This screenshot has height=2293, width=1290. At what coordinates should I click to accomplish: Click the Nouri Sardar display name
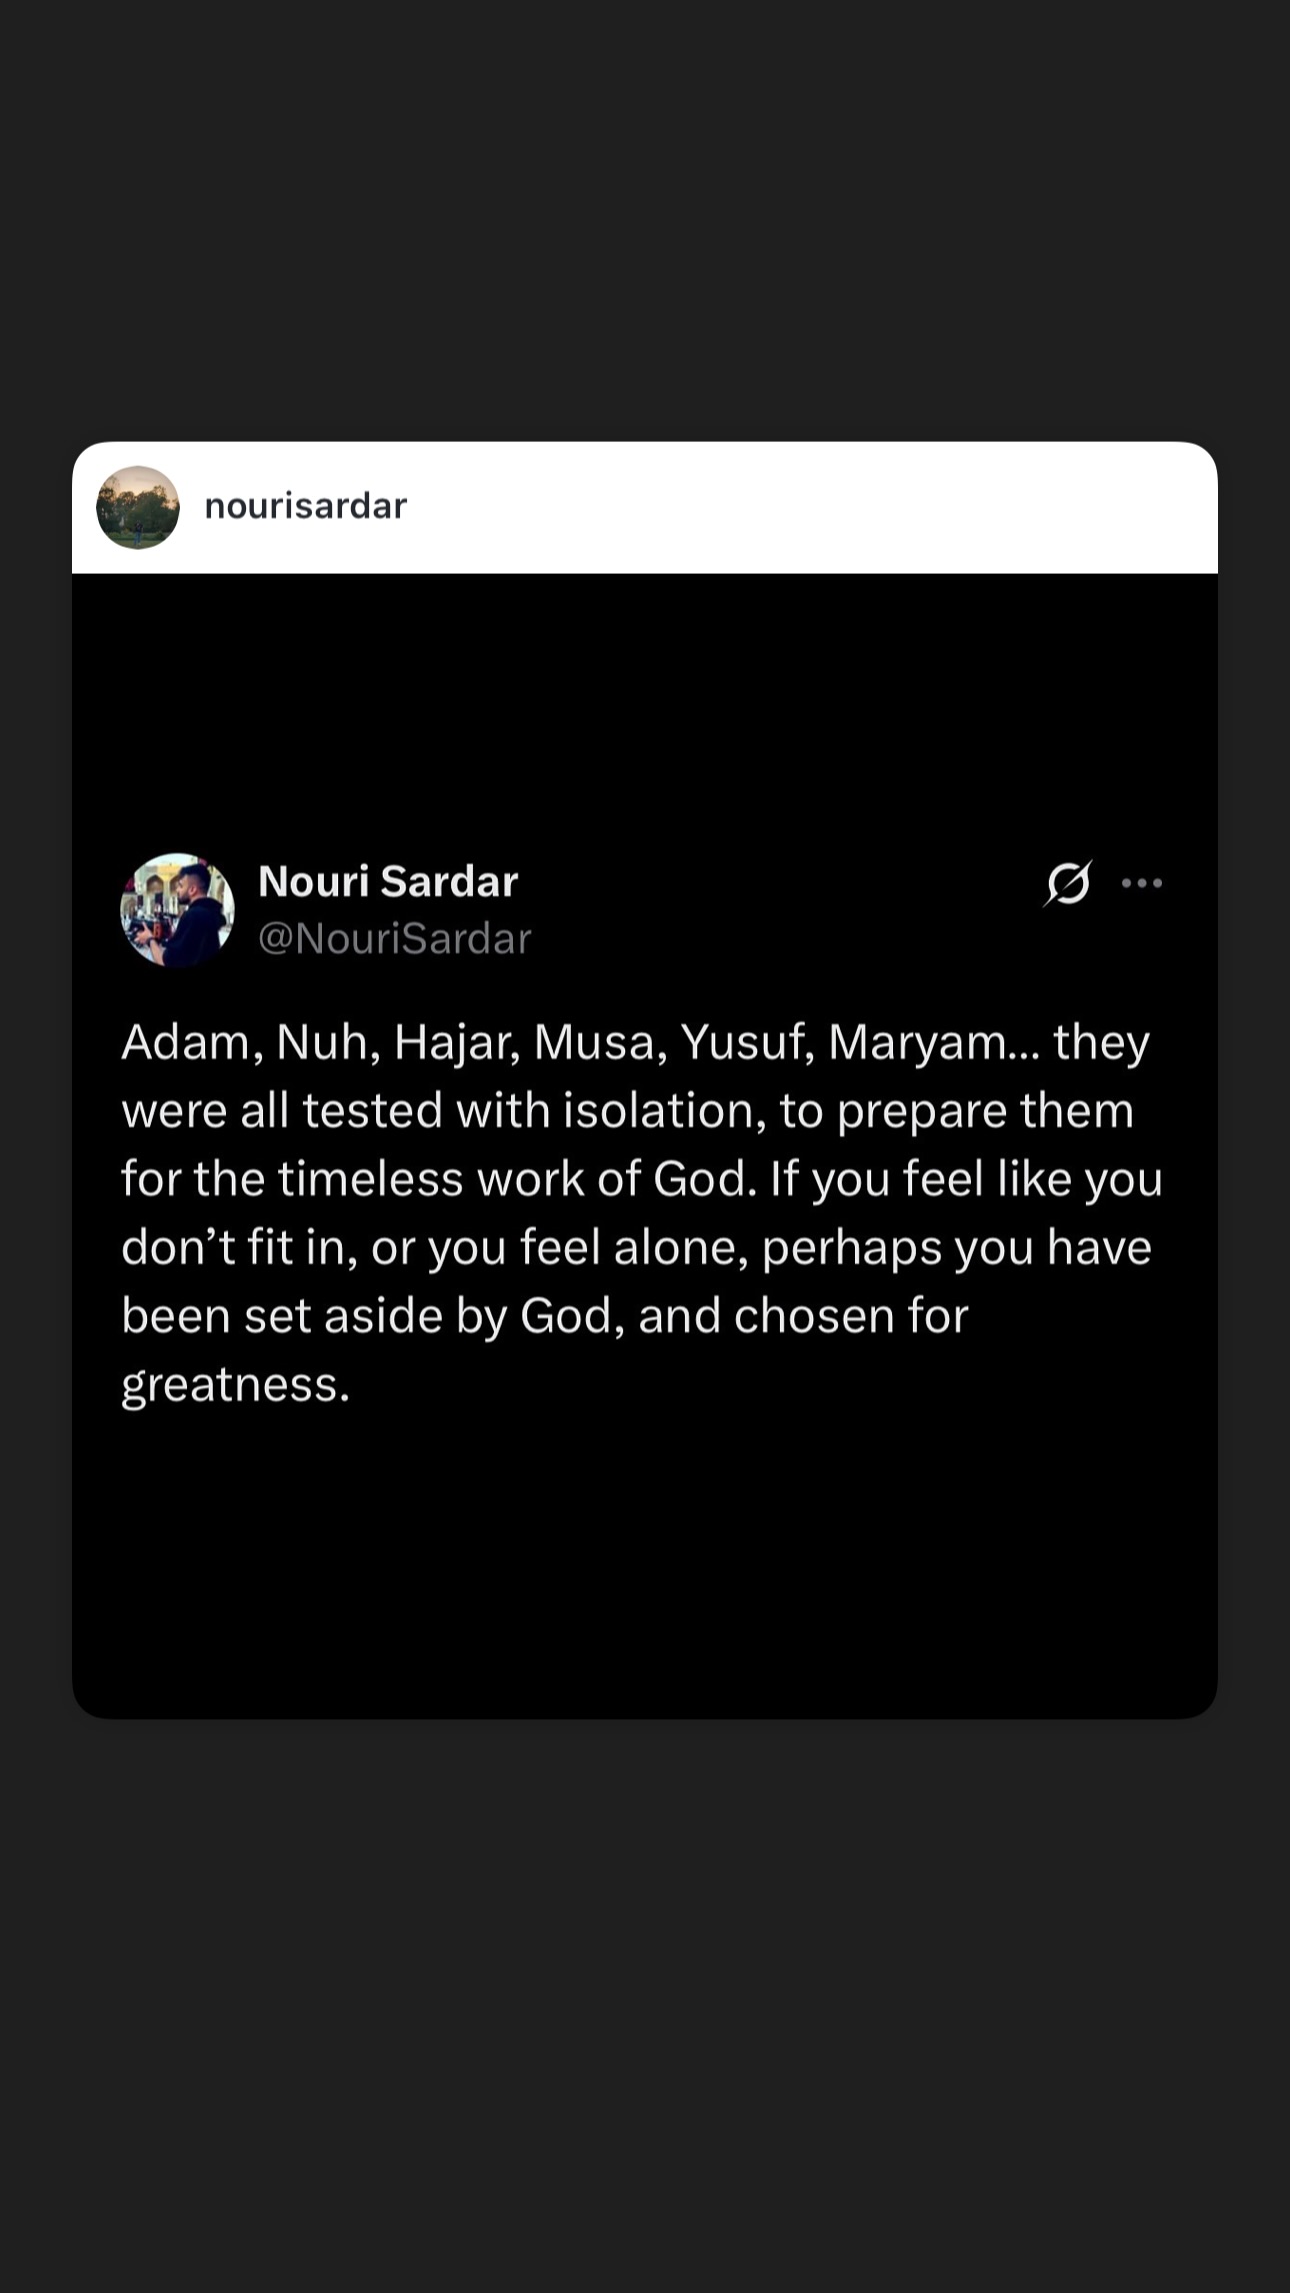coord(388,881)
